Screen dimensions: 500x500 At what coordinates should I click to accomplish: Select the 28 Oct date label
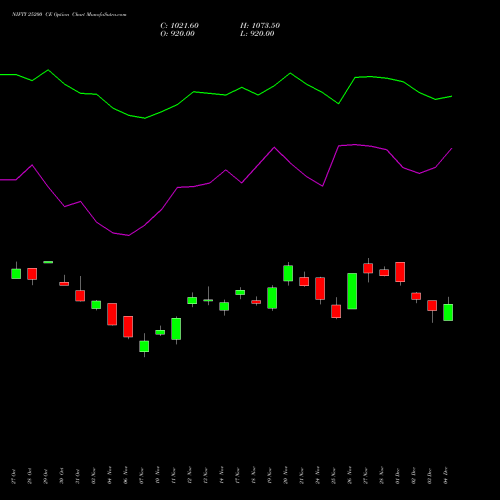(x=30, y=476)
